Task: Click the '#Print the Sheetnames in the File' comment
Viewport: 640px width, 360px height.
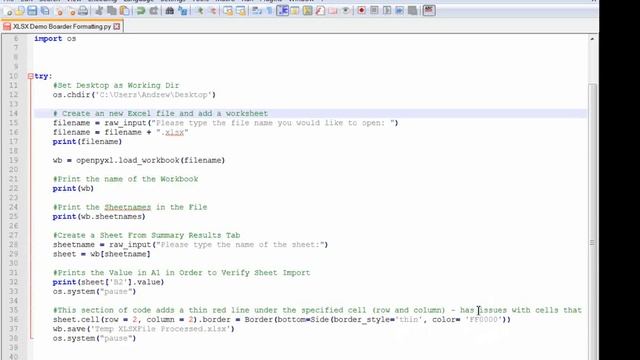Action: point(130,207)
